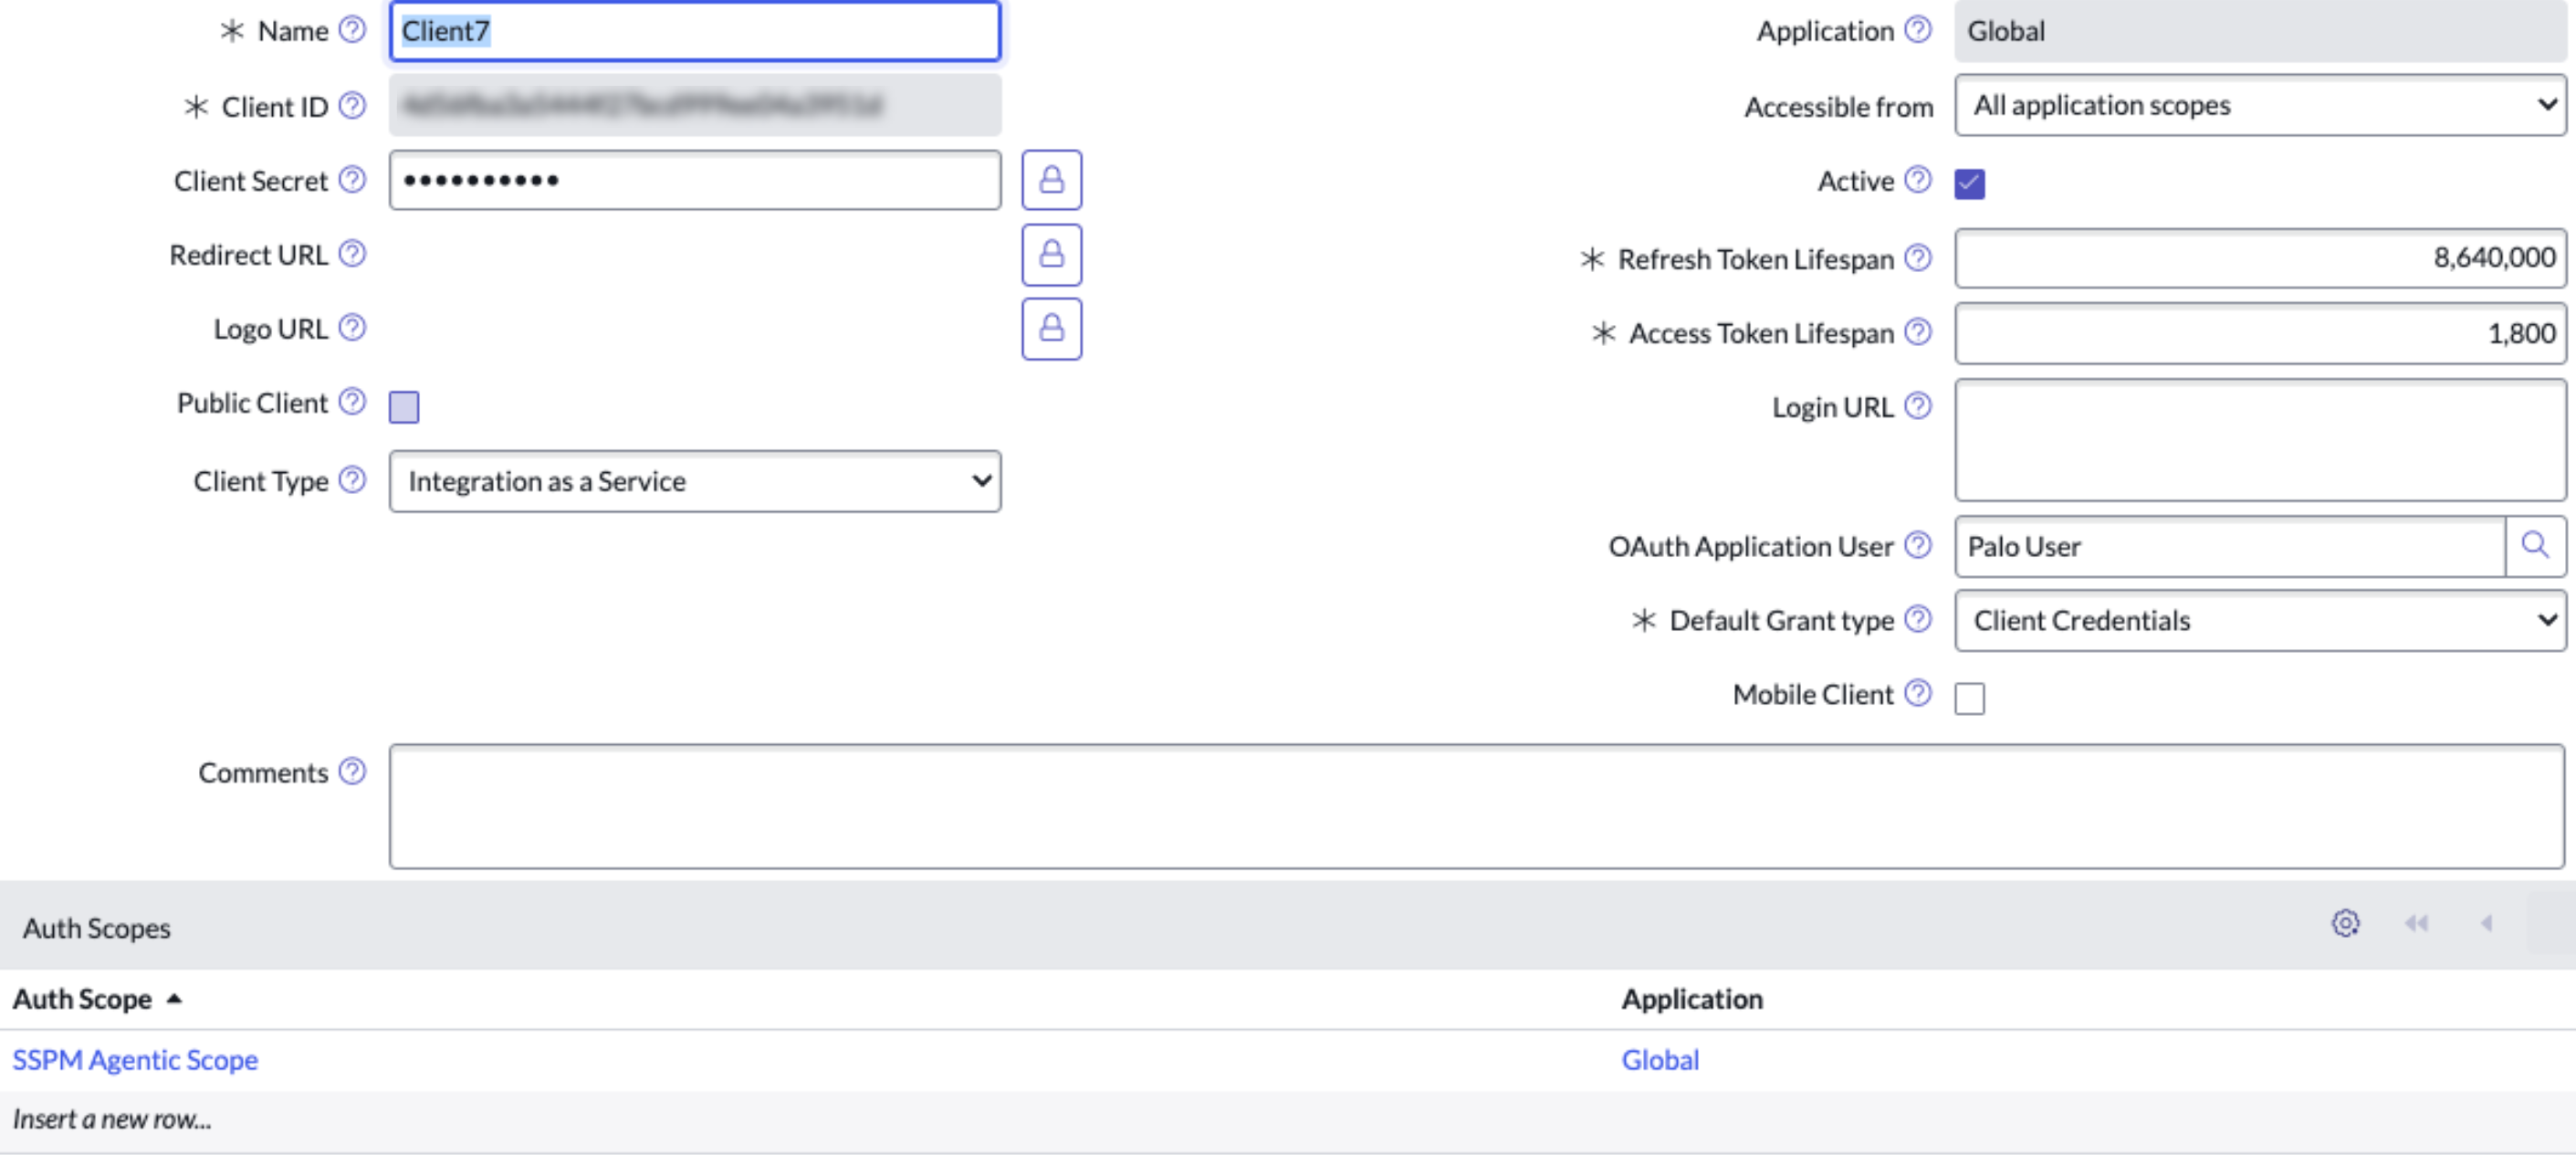
Task: Go to first page of Auth Scopes
Action: (2416, 923)
